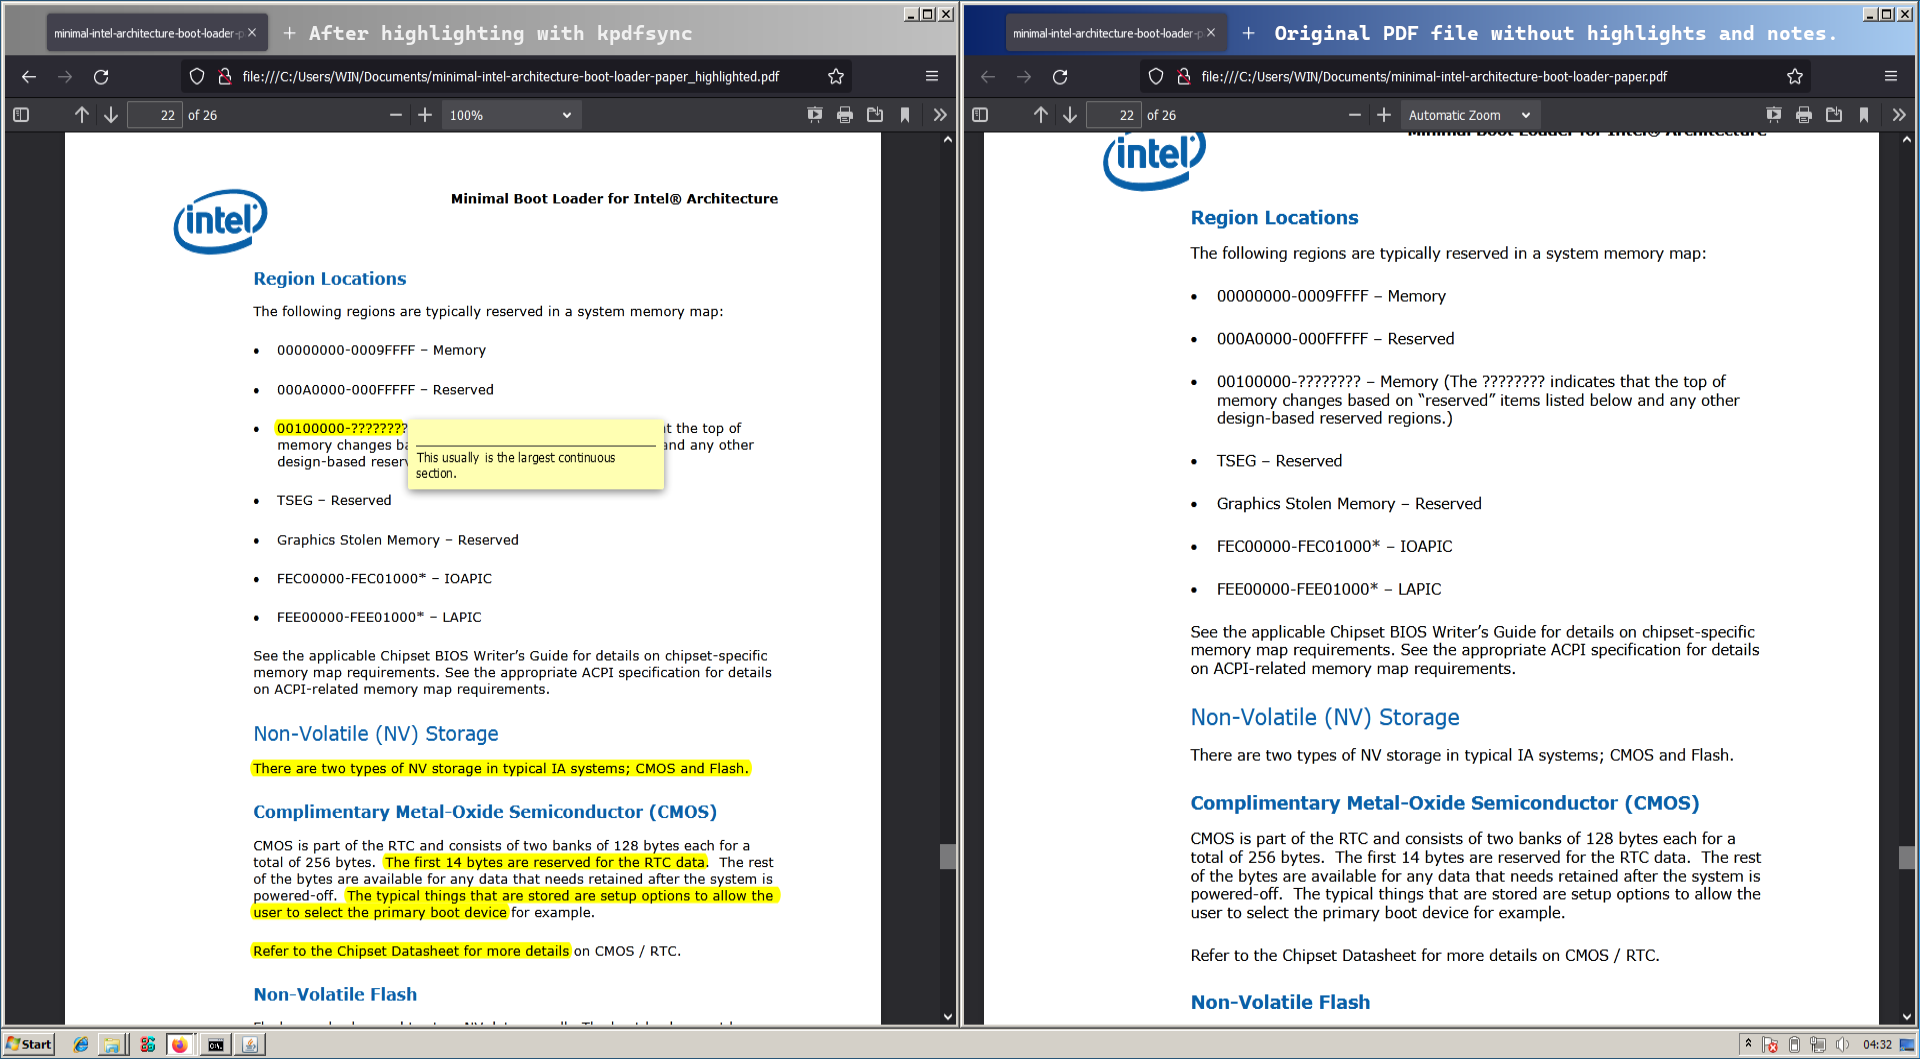Screen dimensions: 1920x1059
Task: Open the Firefox application menu in left window
Action: point(932,76)
